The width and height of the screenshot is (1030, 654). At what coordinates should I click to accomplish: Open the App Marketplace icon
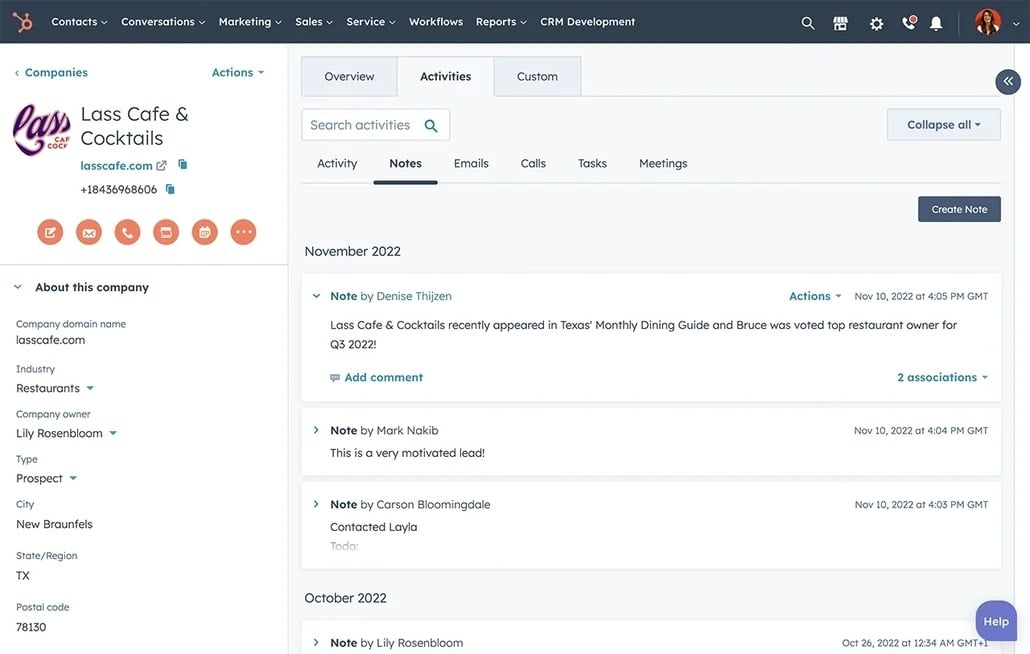[839, 21]
